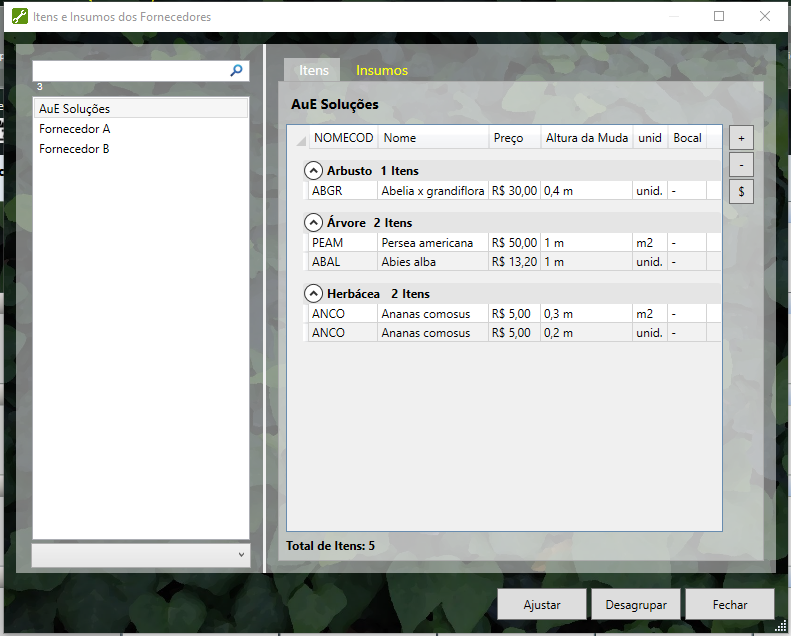Select Fornecedor B in supplier list
Screen dimensions: 791x636
(x=75, y=149)
